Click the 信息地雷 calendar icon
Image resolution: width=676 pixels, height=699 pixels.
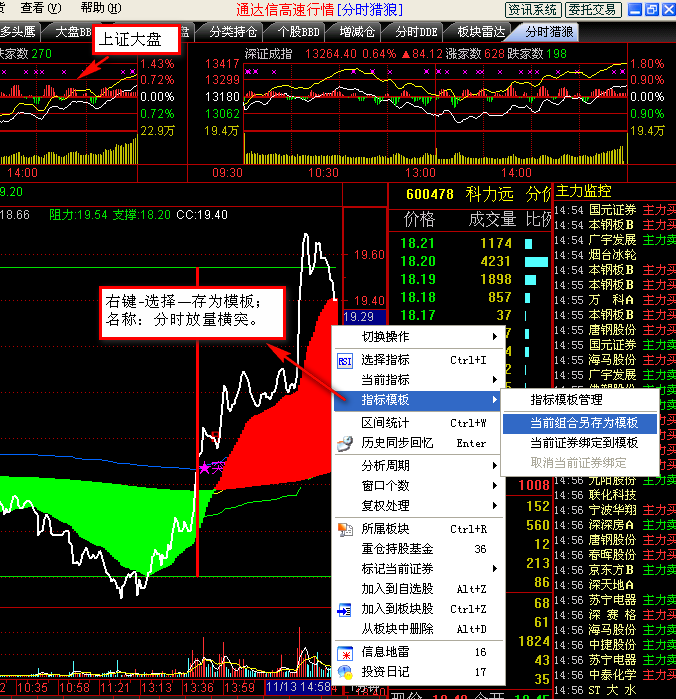click(345, 653)
